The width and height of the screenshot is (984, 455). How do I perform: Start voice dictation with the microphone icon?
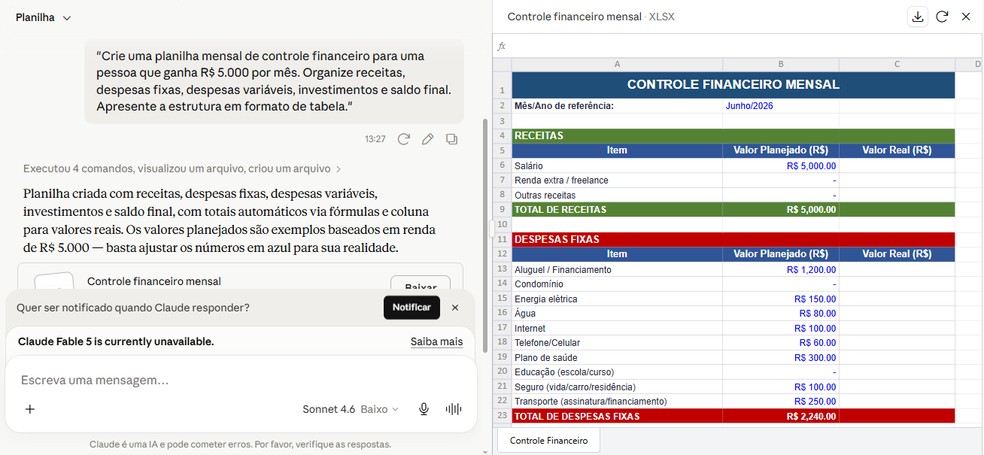point(424,409)
